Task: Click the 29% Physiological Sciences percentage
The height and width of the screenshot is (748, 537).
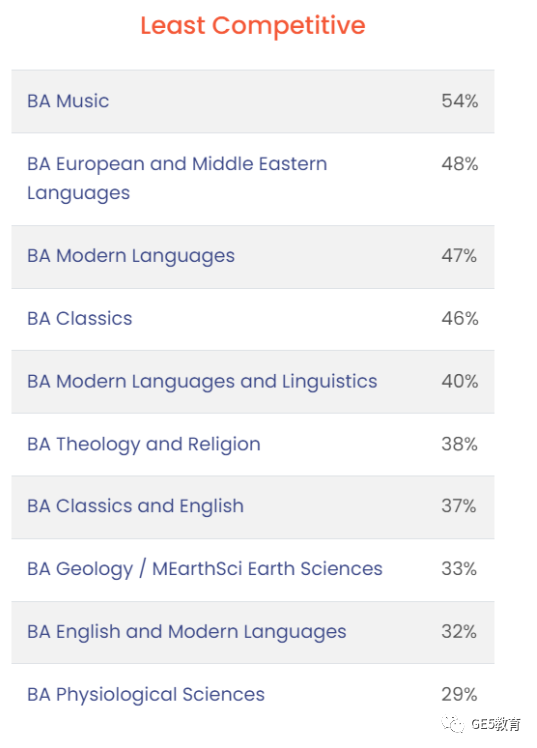Action: pos(459,695)
